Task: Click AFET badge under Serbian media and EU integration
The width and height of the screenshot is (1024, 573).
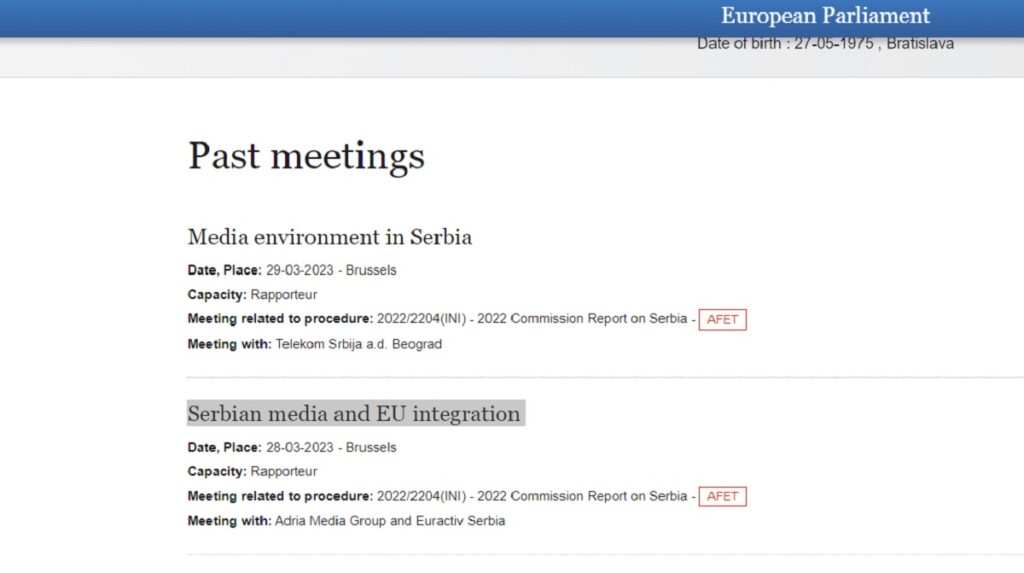Action: click(722, 496)
